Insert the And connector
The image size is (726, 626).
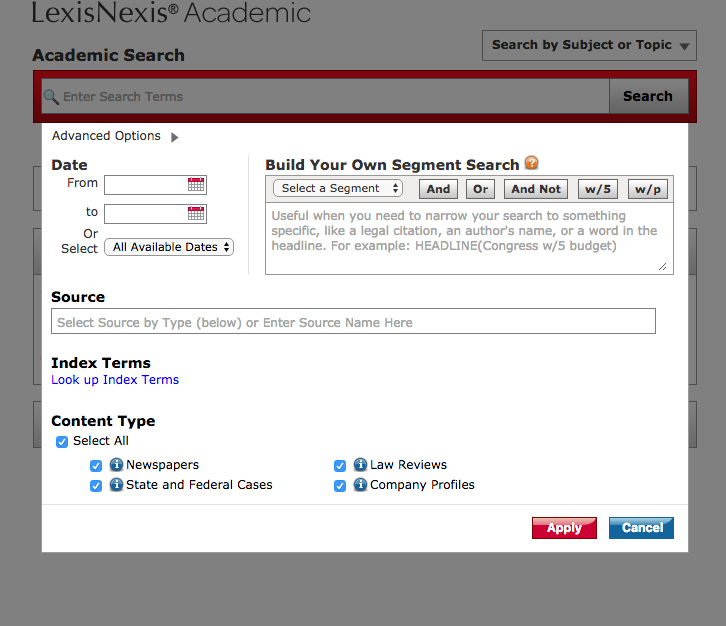point(438,189)
